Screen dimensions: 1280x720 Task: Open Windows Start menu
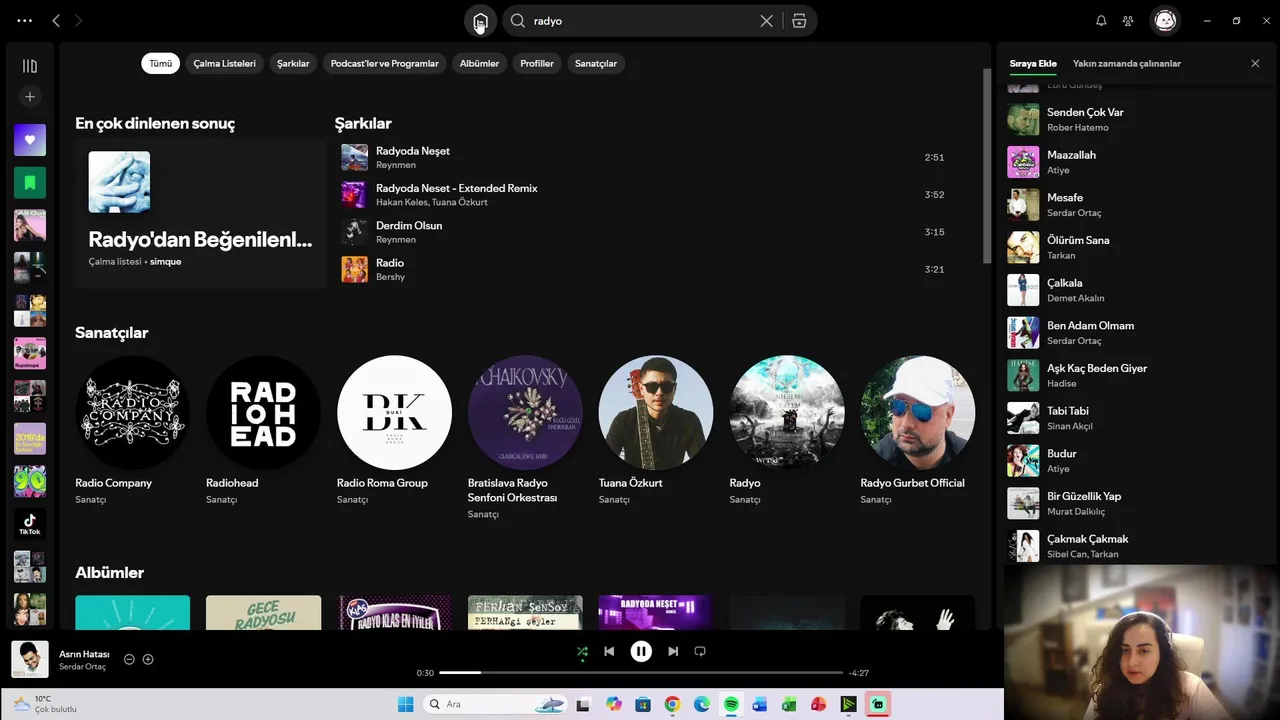coord(405,704)
